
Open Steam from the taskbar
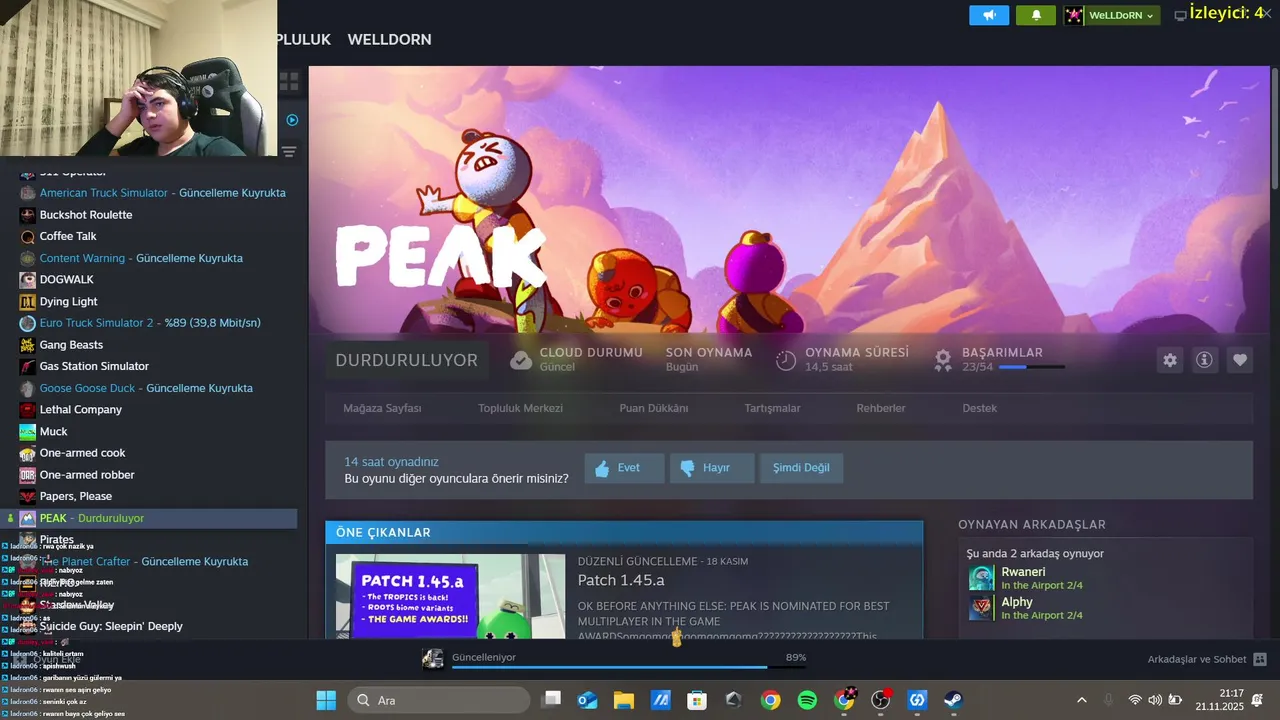tap(953, 700)
